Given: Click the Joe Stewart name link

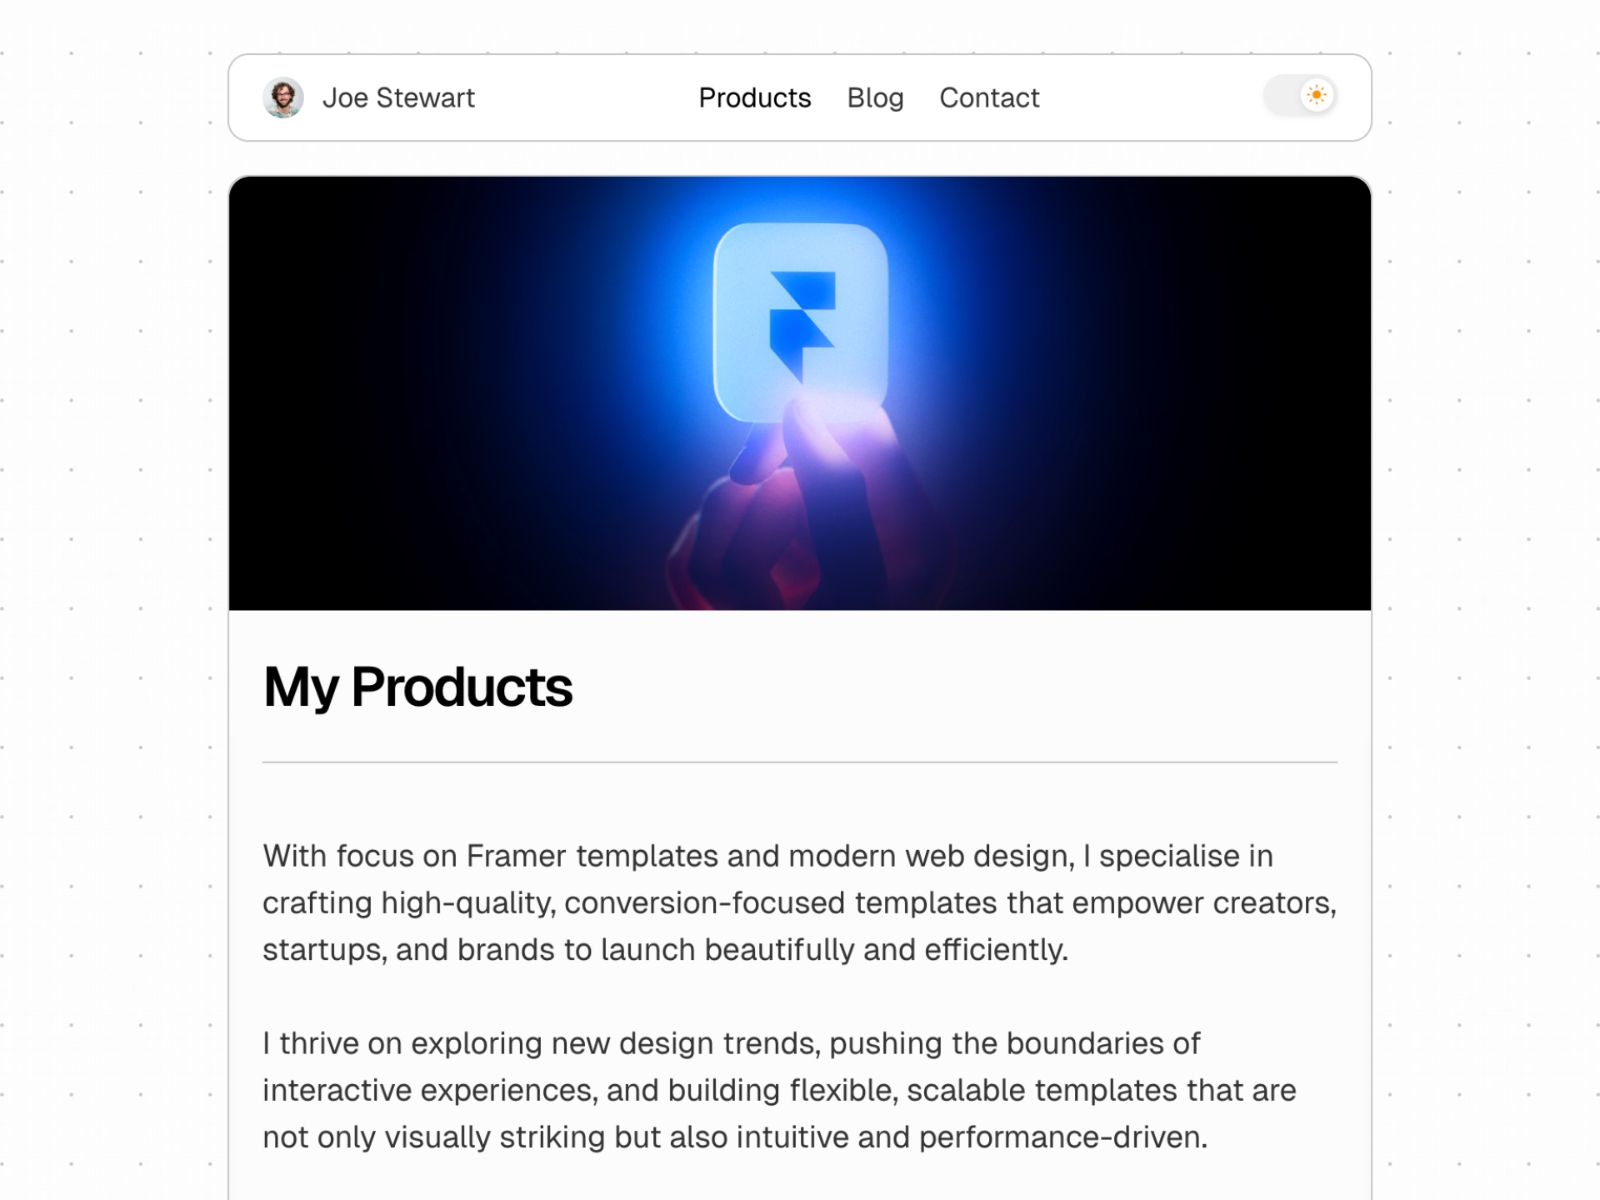Looking at the screenshot, I should point(399,97).
